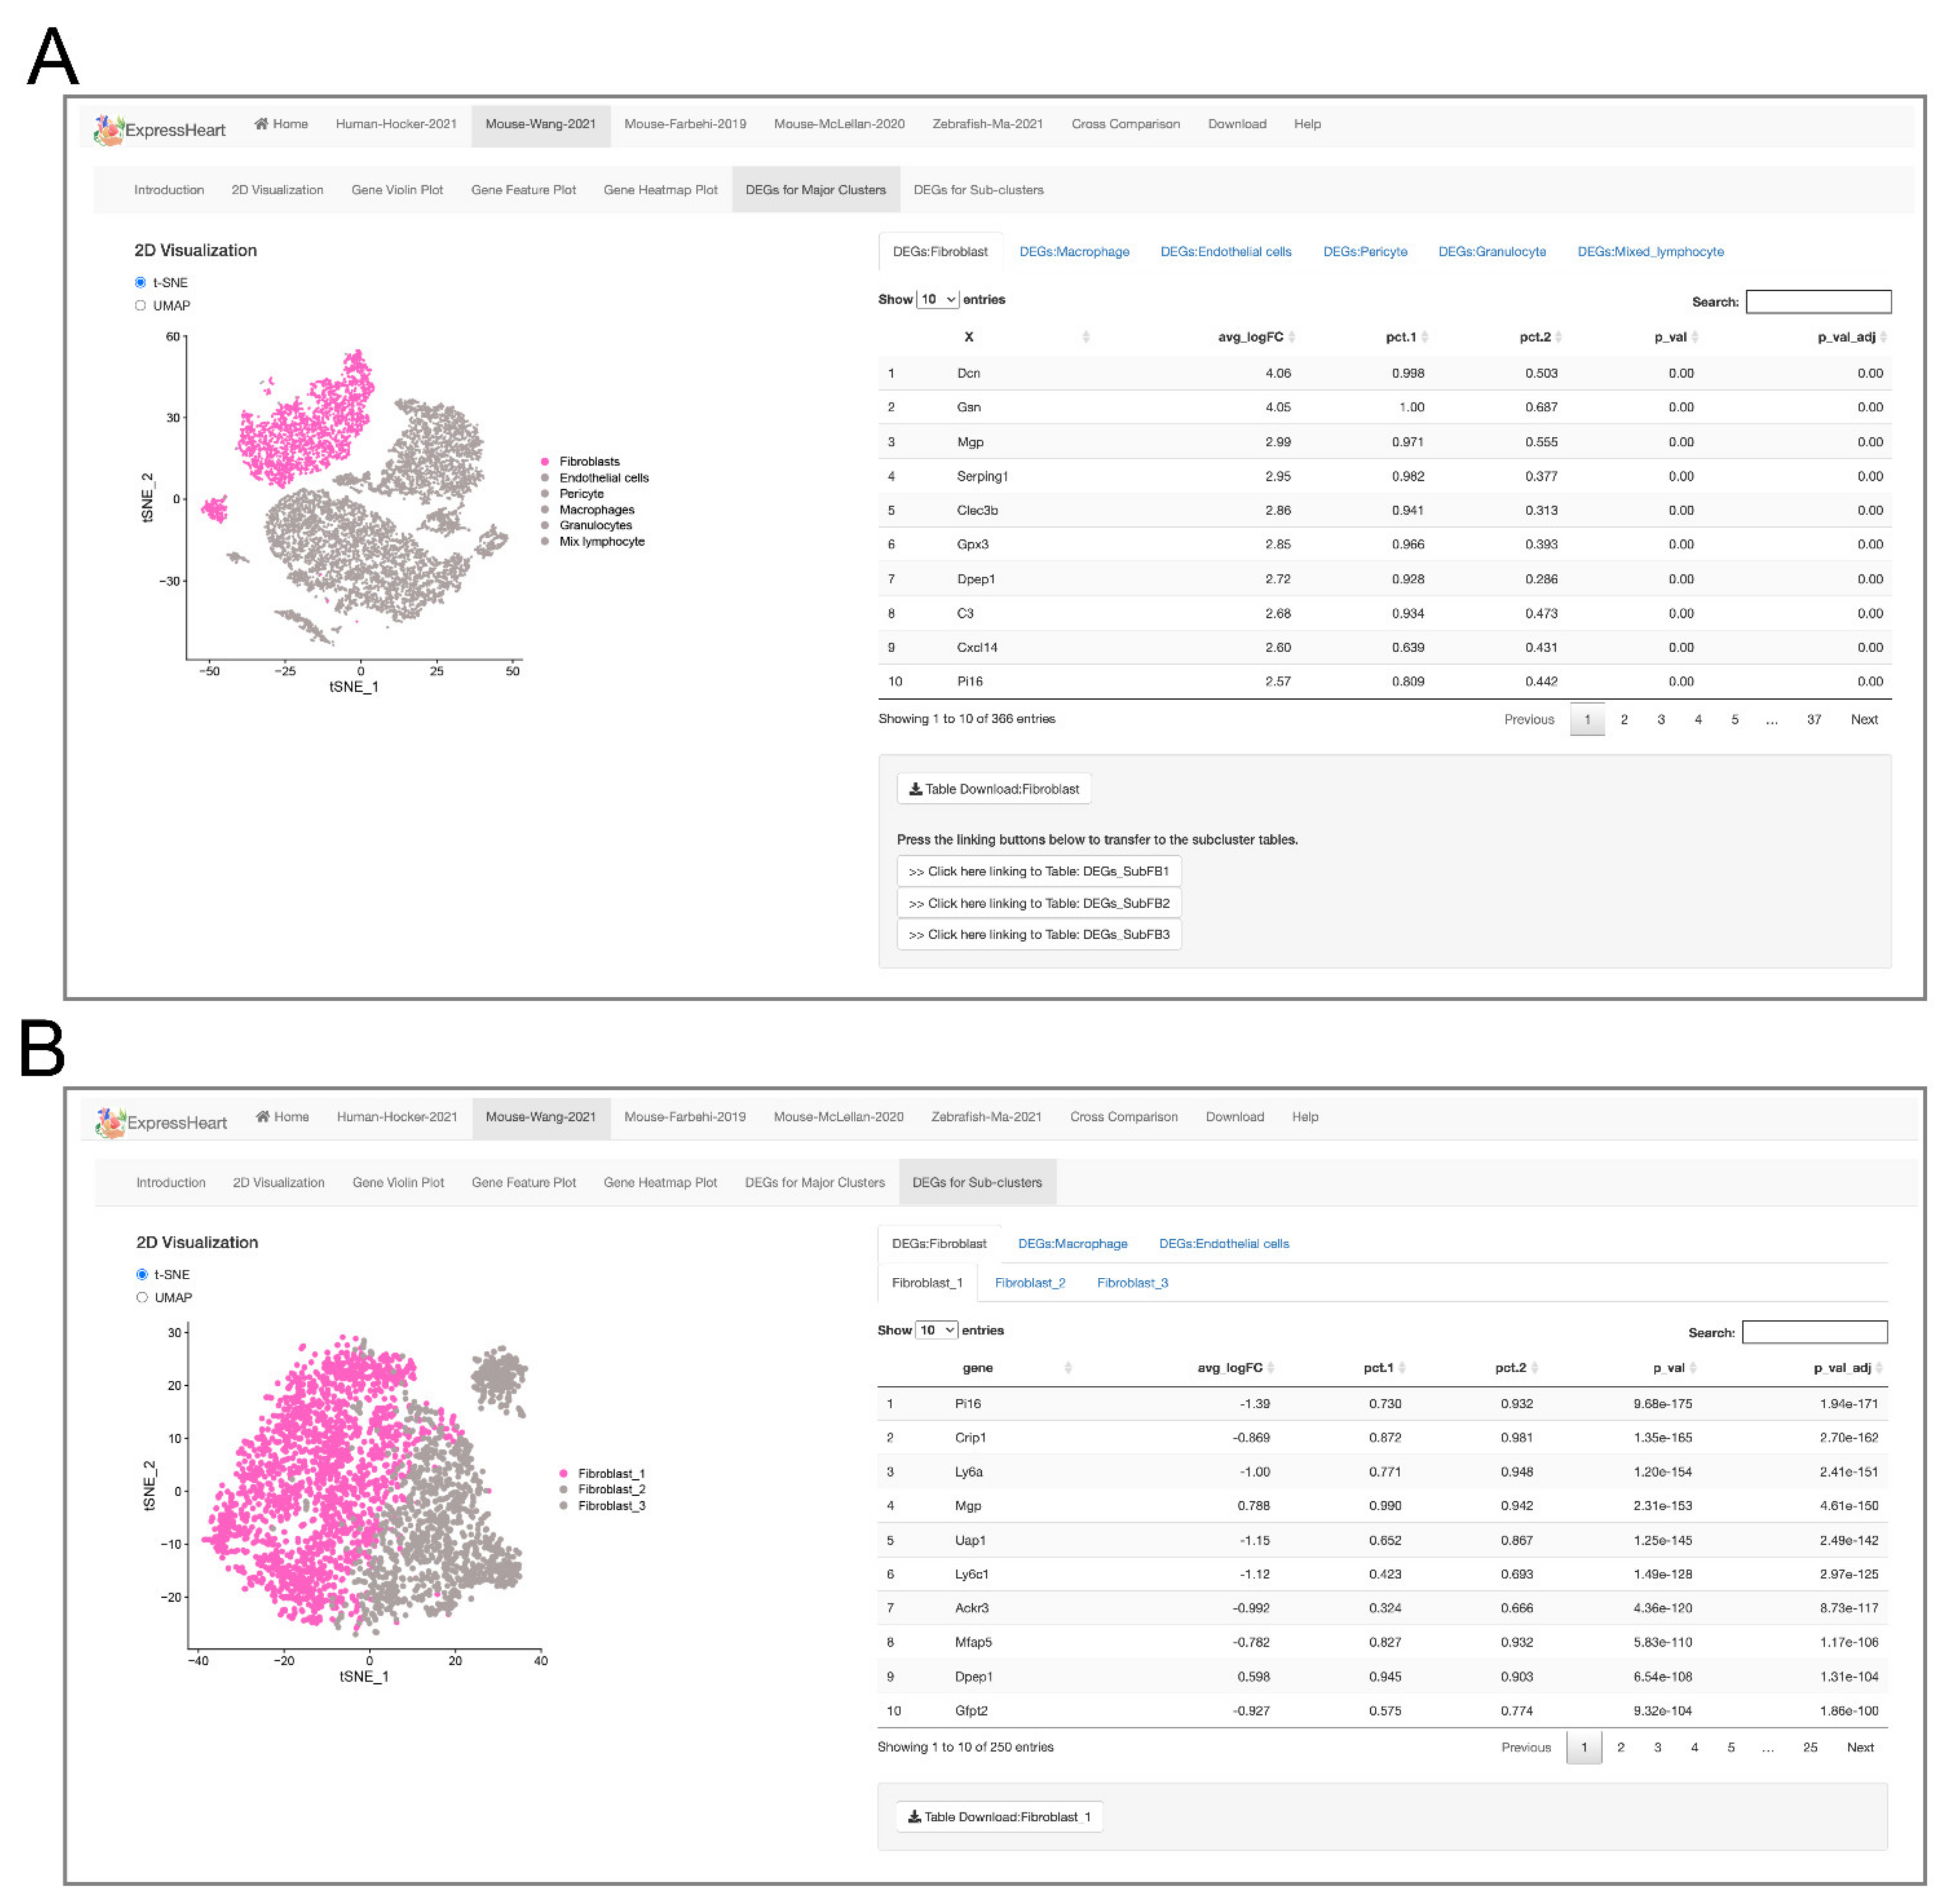Open Show entries dropdown in panel B
The image size is (1941, 1904).
(x=937, y=1330)
